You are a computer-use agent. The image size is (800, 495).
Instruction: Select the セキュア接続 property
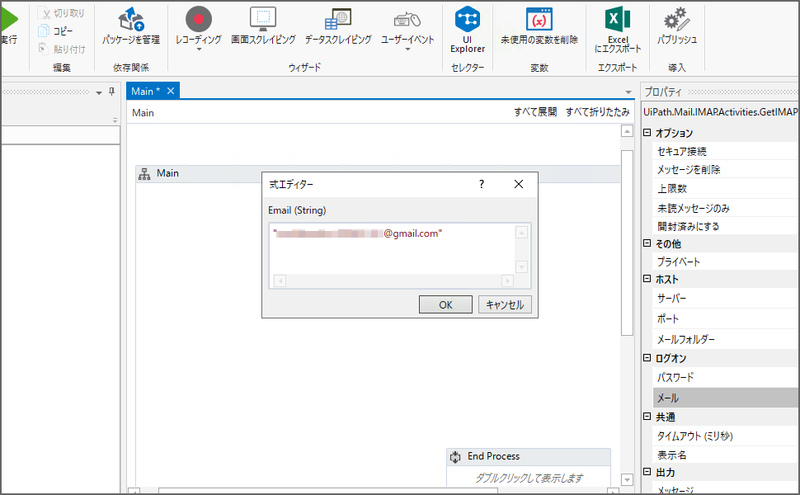coord(726,151)
